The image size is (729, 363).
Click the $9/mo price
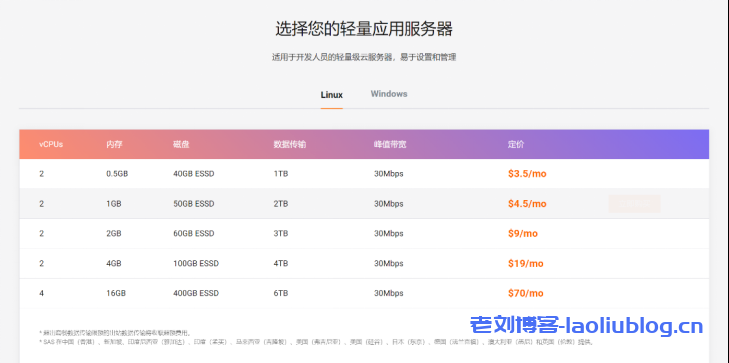(523, 233)
